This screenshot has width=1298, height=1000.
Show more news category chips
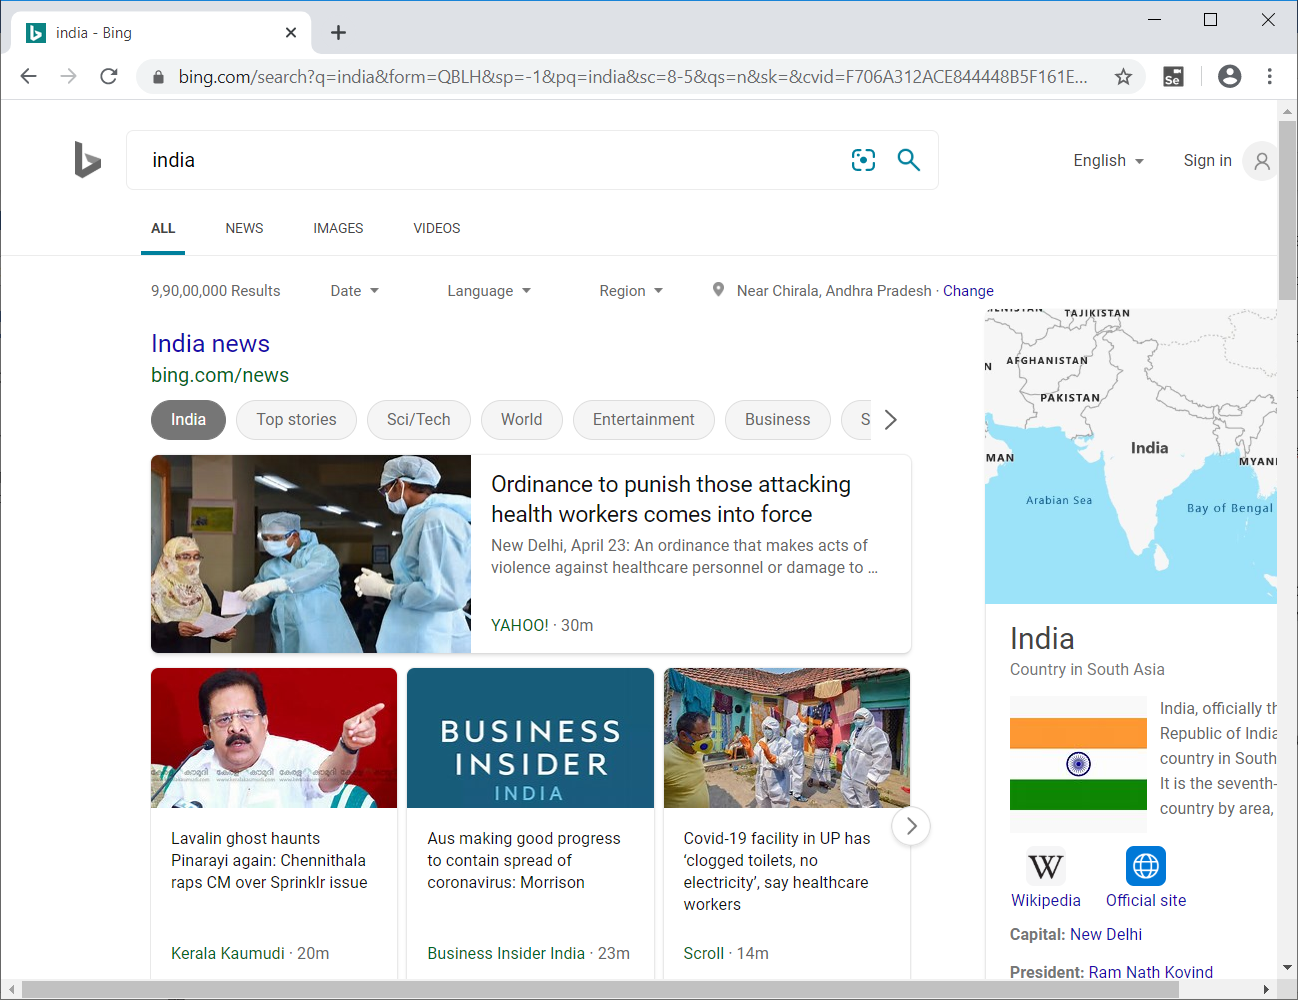pyautogui.click(x=890, y=420)
